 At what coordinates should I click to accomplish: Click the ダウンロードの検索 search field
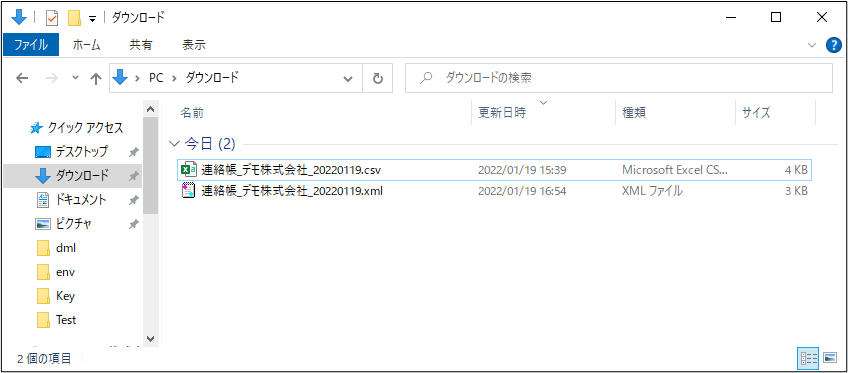click(x=619, y=78)
